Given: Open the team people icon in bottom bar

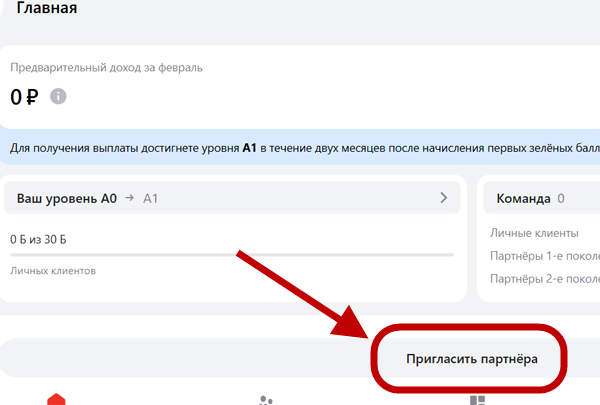Looking at the screenshot, I should click(x=266, y=400).
